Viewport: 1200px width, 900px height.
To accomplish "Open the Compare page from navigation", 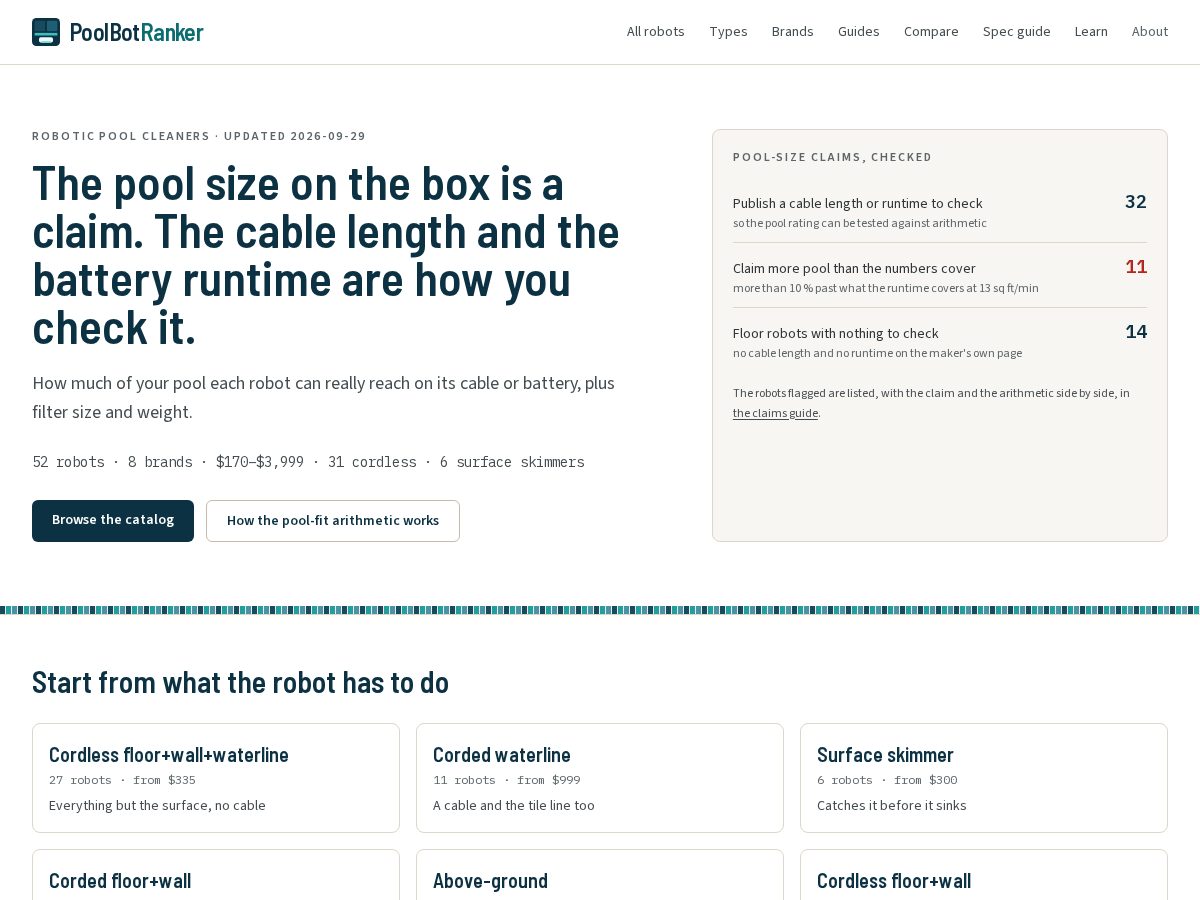I will click(x=931, y=32).
